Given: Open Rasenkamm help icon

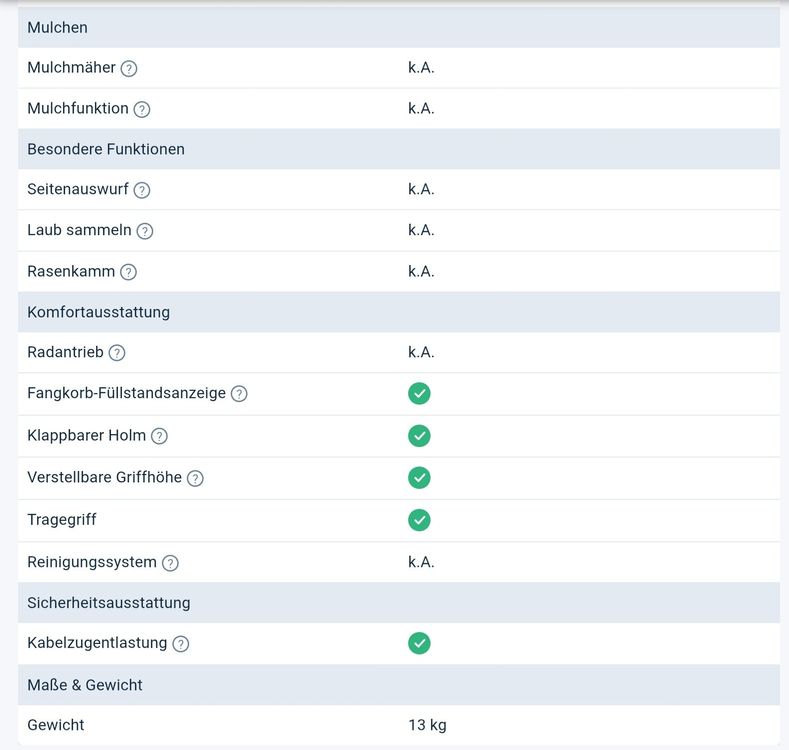Looking at the screenshot, I should click(128, 272).
